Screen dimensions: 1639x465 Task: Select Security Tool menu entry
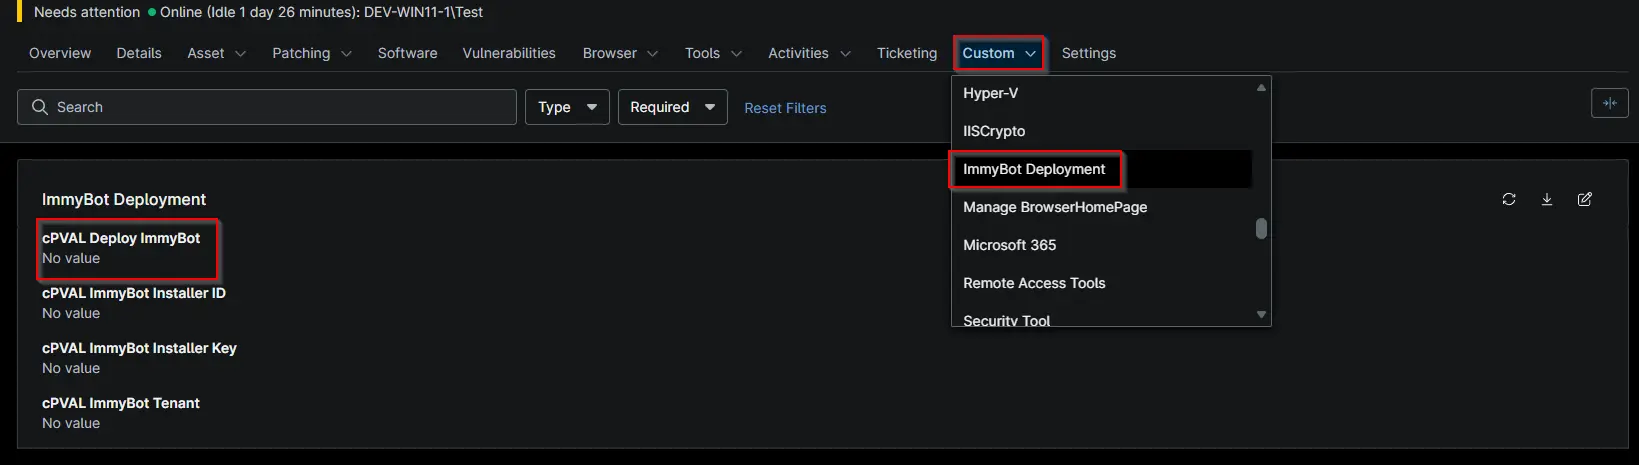coord(1102,318)
